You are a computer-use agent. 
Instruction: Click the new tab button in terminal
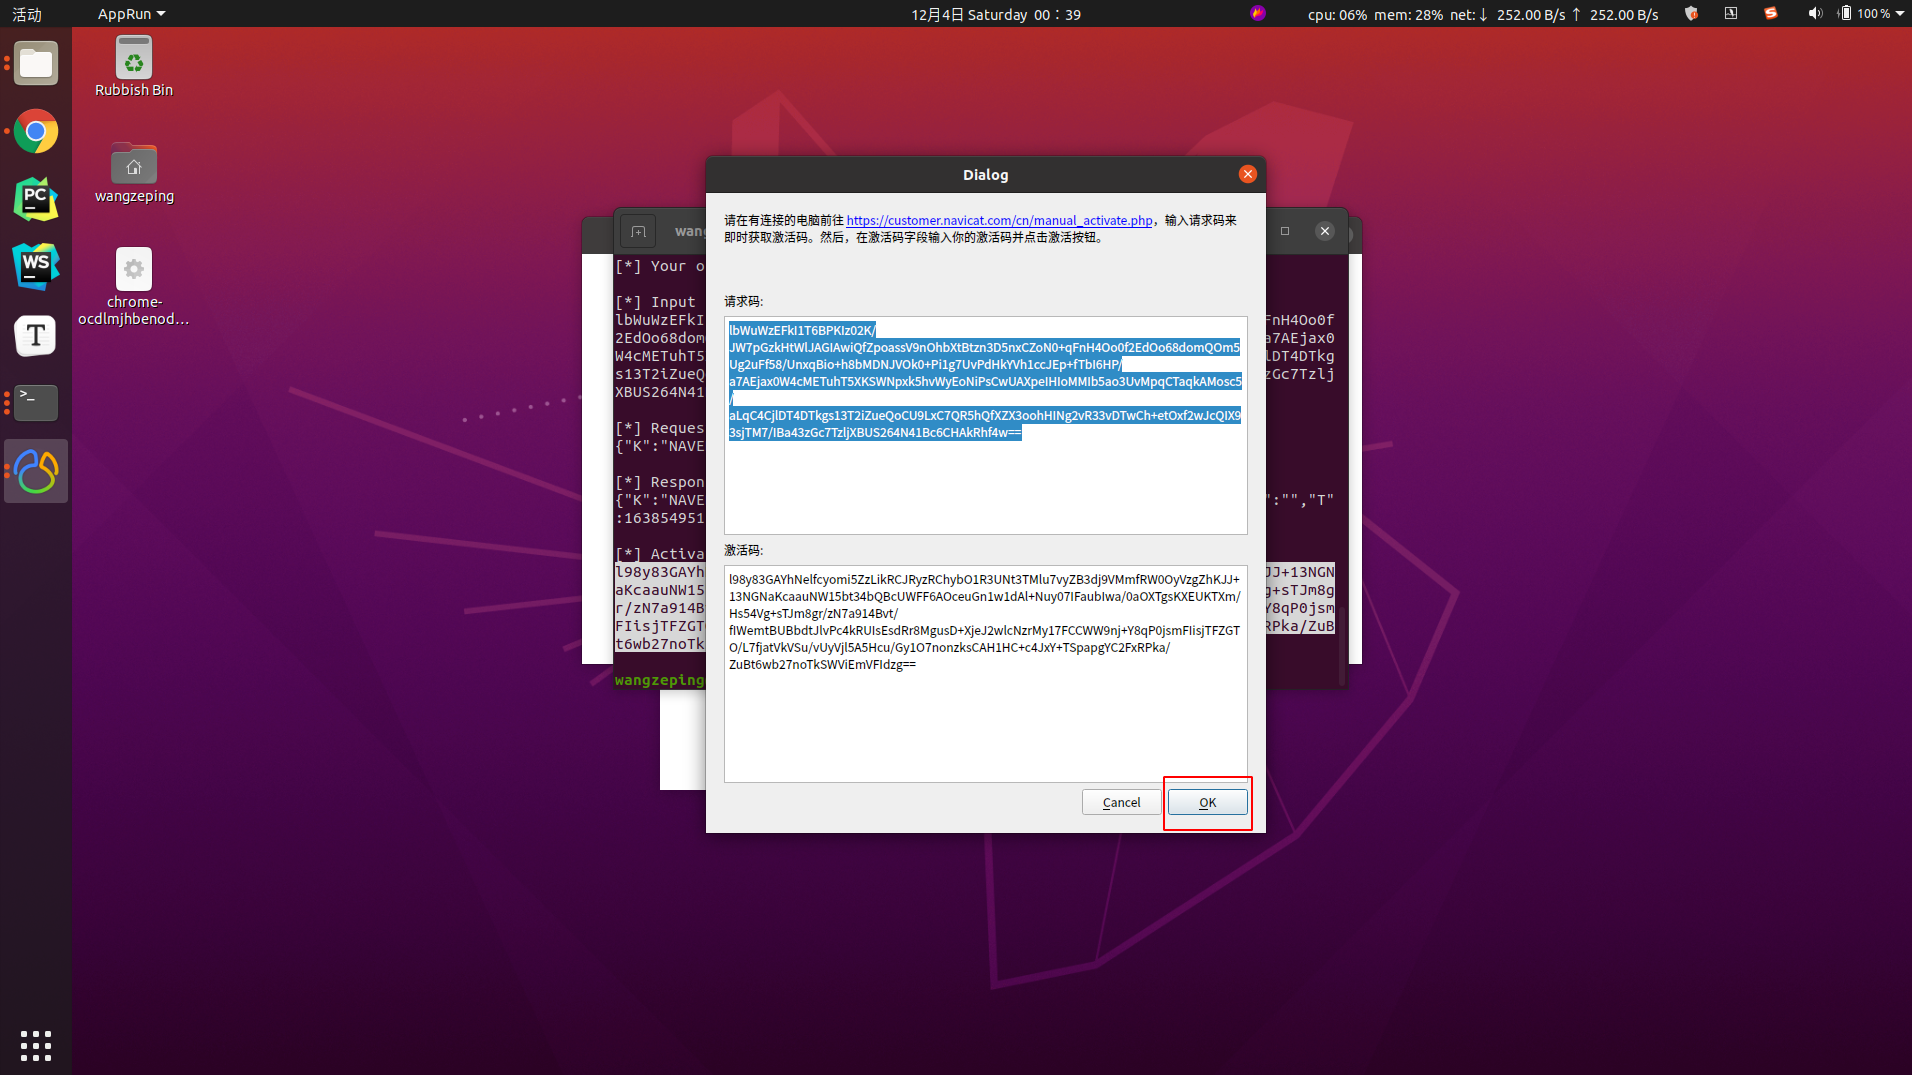638,231
